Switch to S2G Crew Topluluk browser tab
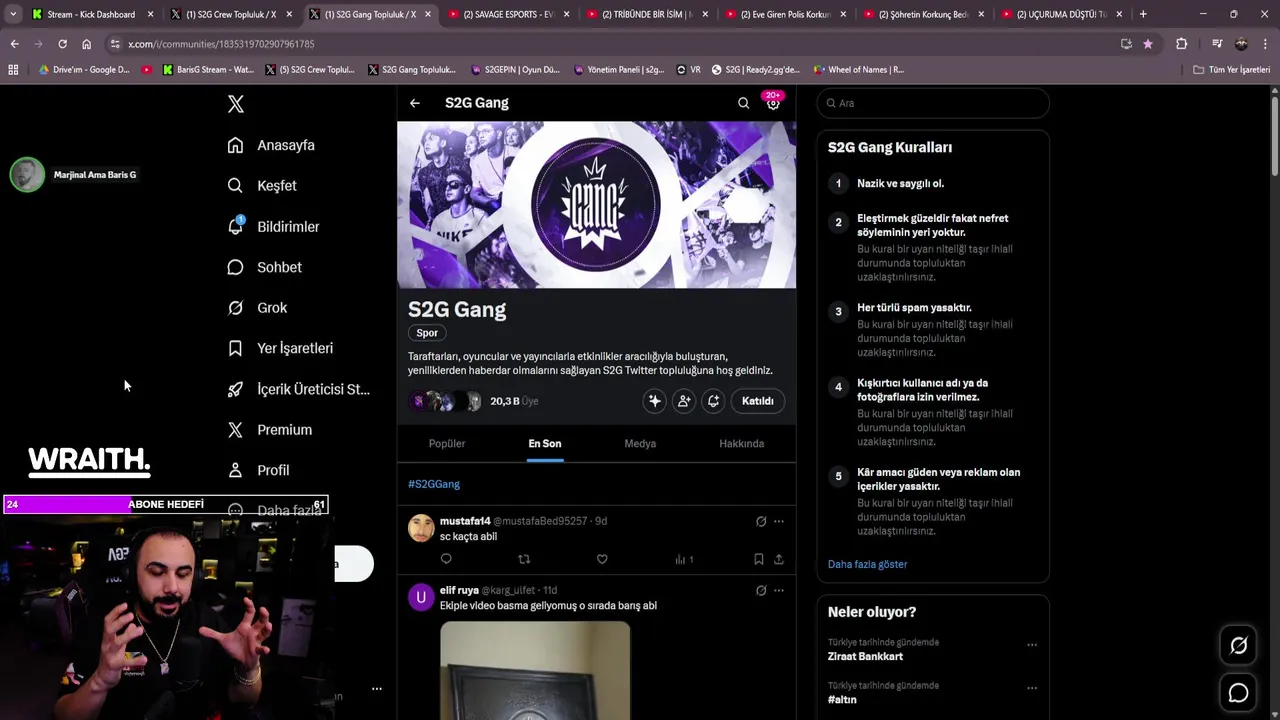Image resolution: width=1280 pixels, height=720 pixels. (x=232, y=14)
